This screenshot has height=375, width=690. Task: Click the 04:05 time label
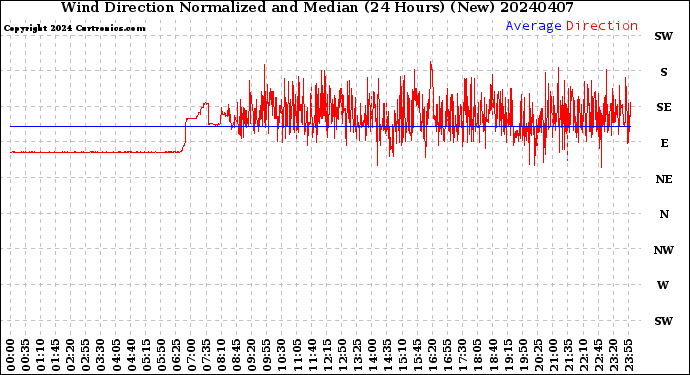pos(116,355)
